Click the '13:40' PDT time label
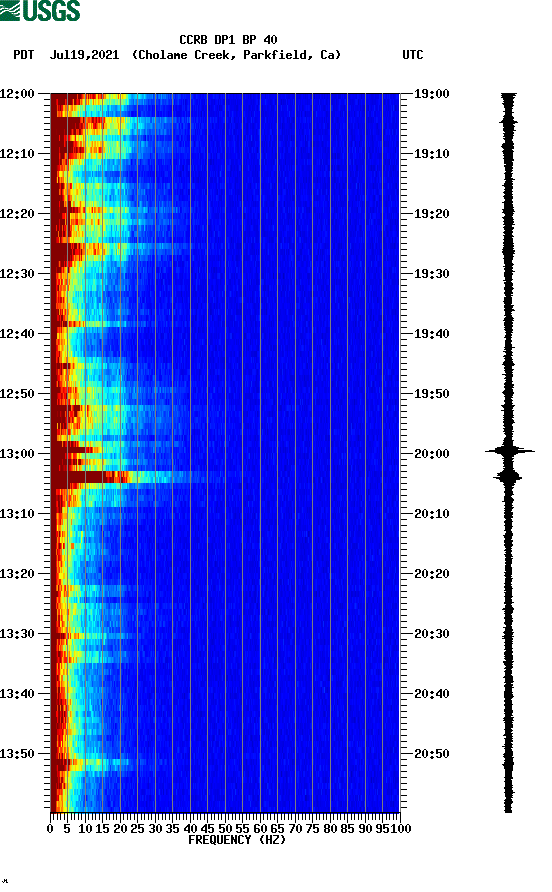This screenshot has height=892, width=552. [18, 694]
